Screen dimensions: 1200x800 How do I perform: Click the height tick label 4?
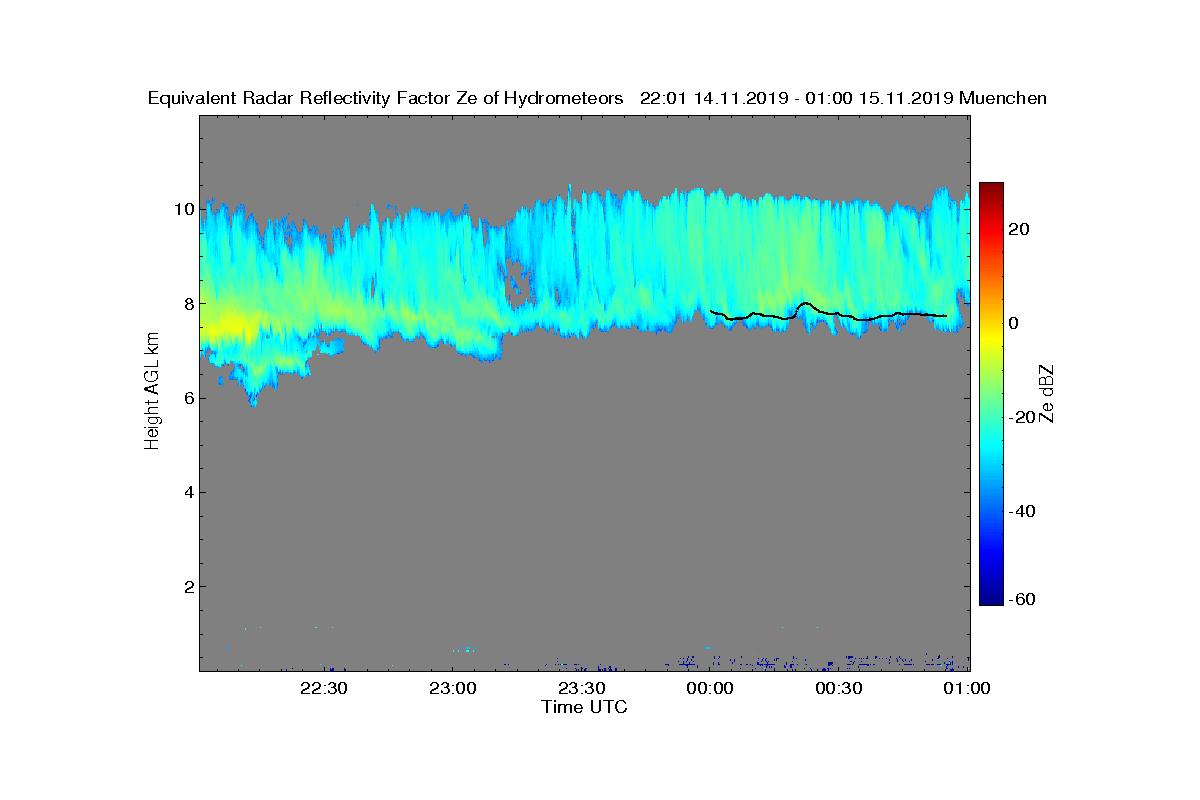click(187, 492)
